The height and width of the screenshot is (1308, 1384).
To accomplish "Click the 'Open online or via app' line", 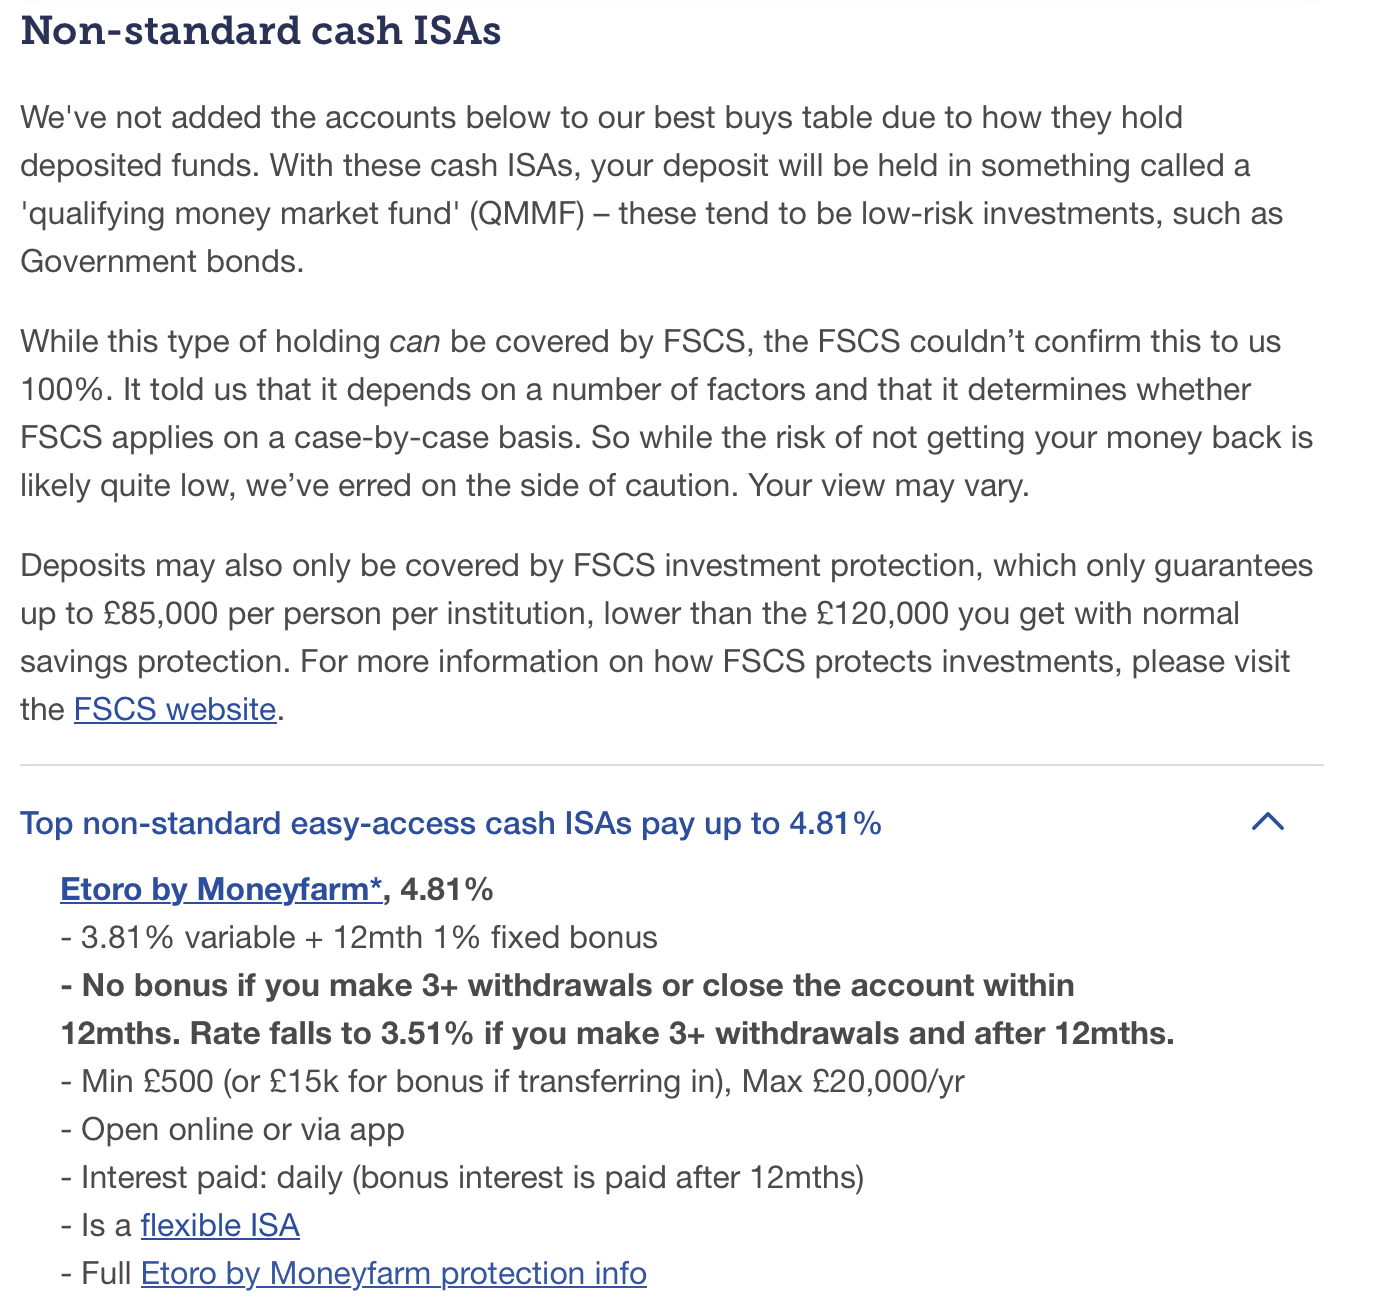I will click(232, 1129).
